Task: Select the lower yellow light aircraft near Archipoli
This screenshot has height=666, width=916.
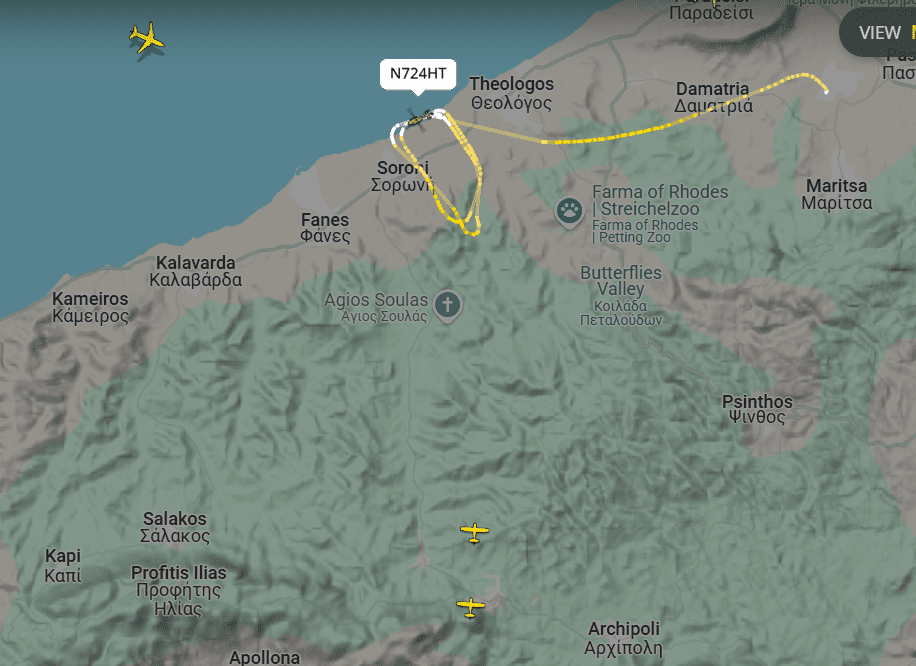Action: tap(470, 606)
